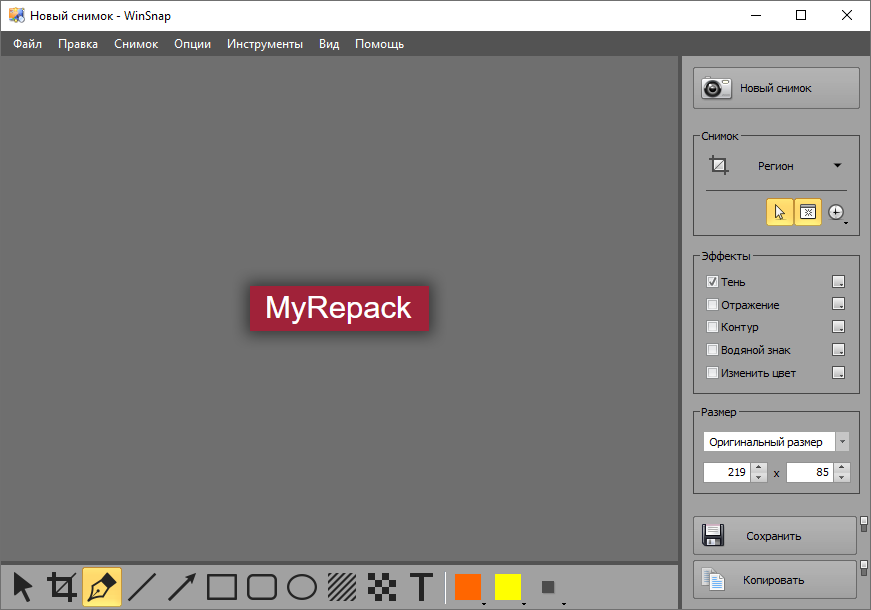The height and width of the screenshot is (610, 871).
Task: Open the Снимок menu
Action: 136,44
